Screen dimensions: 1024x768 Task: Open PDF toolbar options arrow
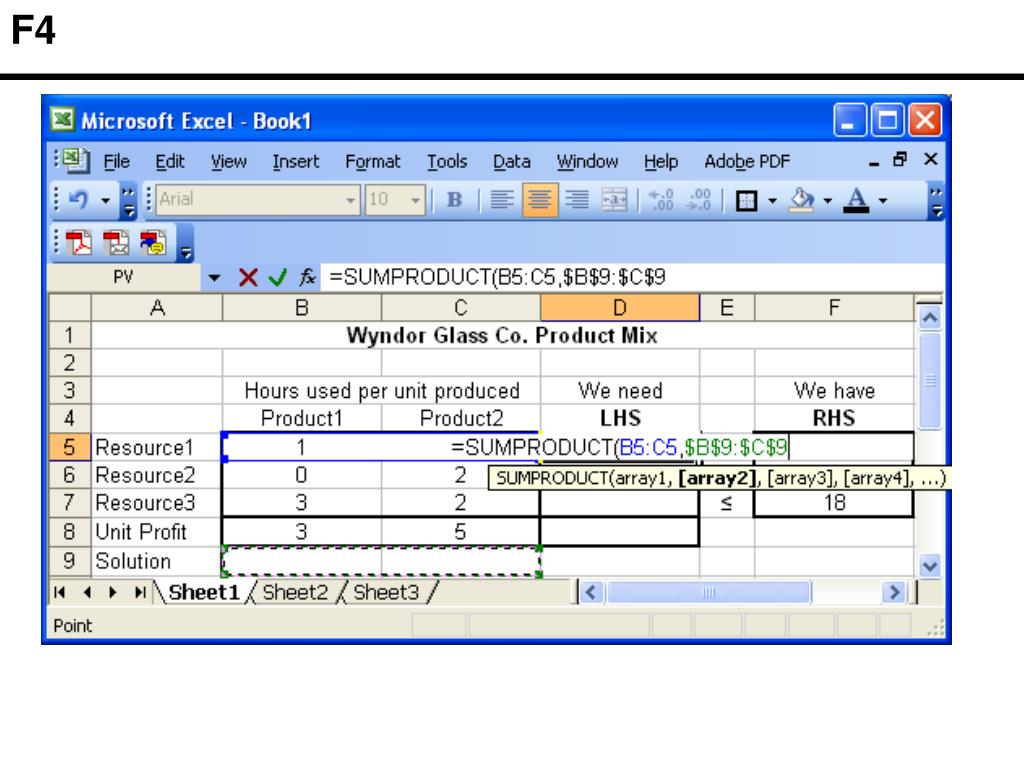185,244
